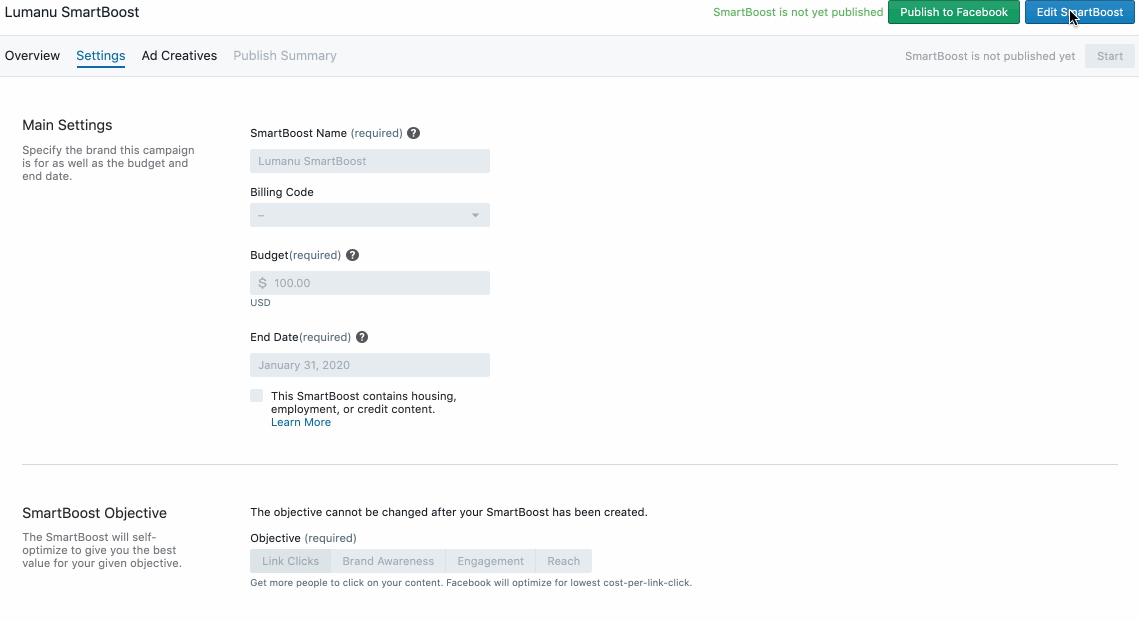
Task: Click the 'Main Settings' heading
Action: pyautogui.click(x=67, y=125)
